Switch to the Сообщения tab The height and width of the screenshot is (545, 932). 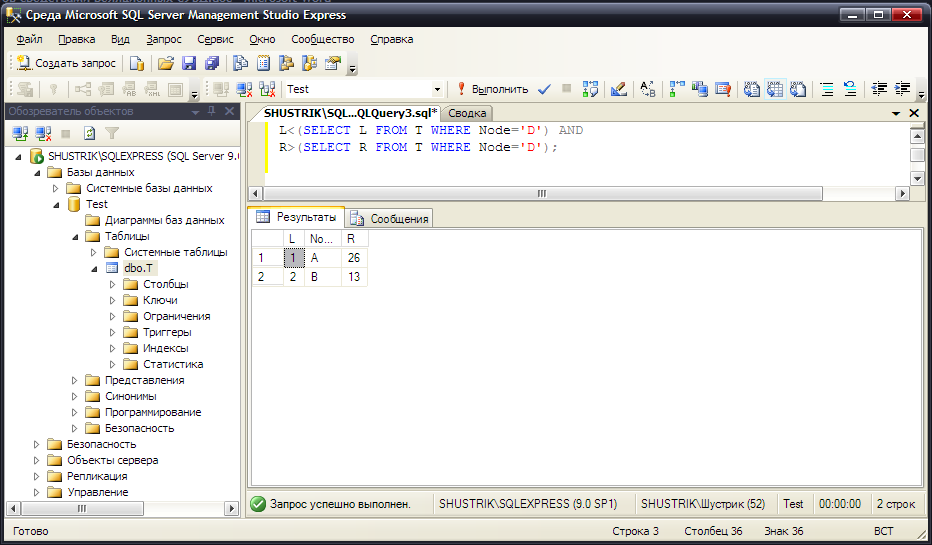(x=390, y=219)
